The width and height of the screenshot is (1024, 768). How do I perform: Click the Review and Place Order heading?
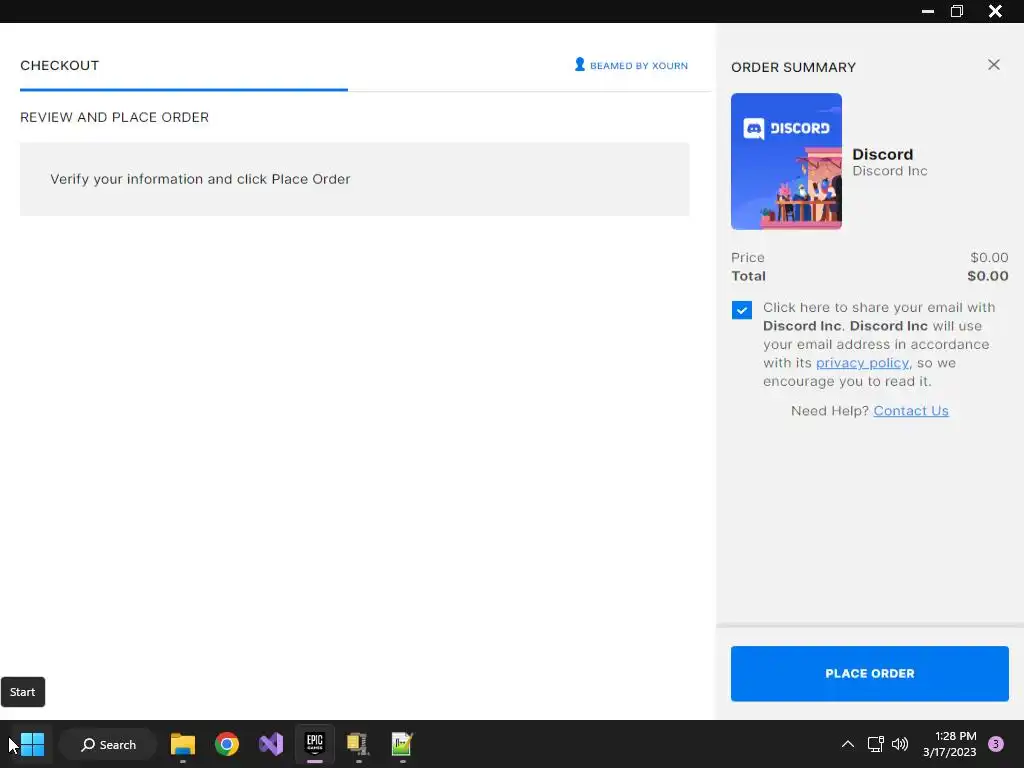tap(114, 117)
